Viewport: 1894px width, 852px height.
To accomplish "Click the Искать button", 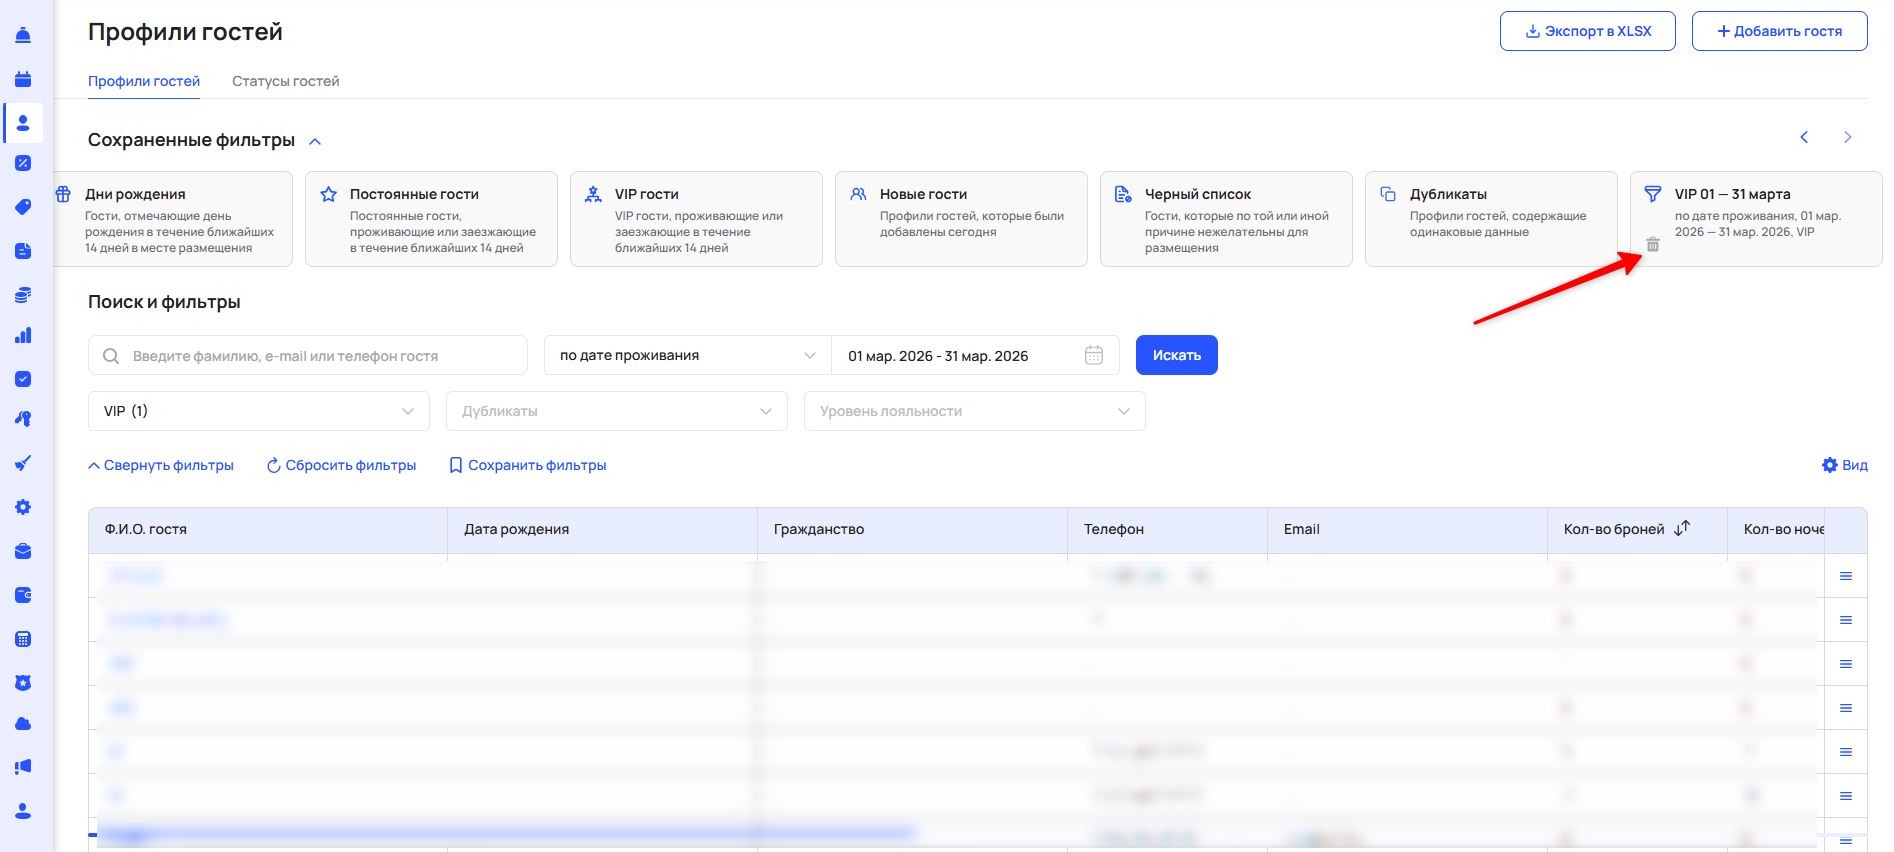I will (x=1176, y=355).
